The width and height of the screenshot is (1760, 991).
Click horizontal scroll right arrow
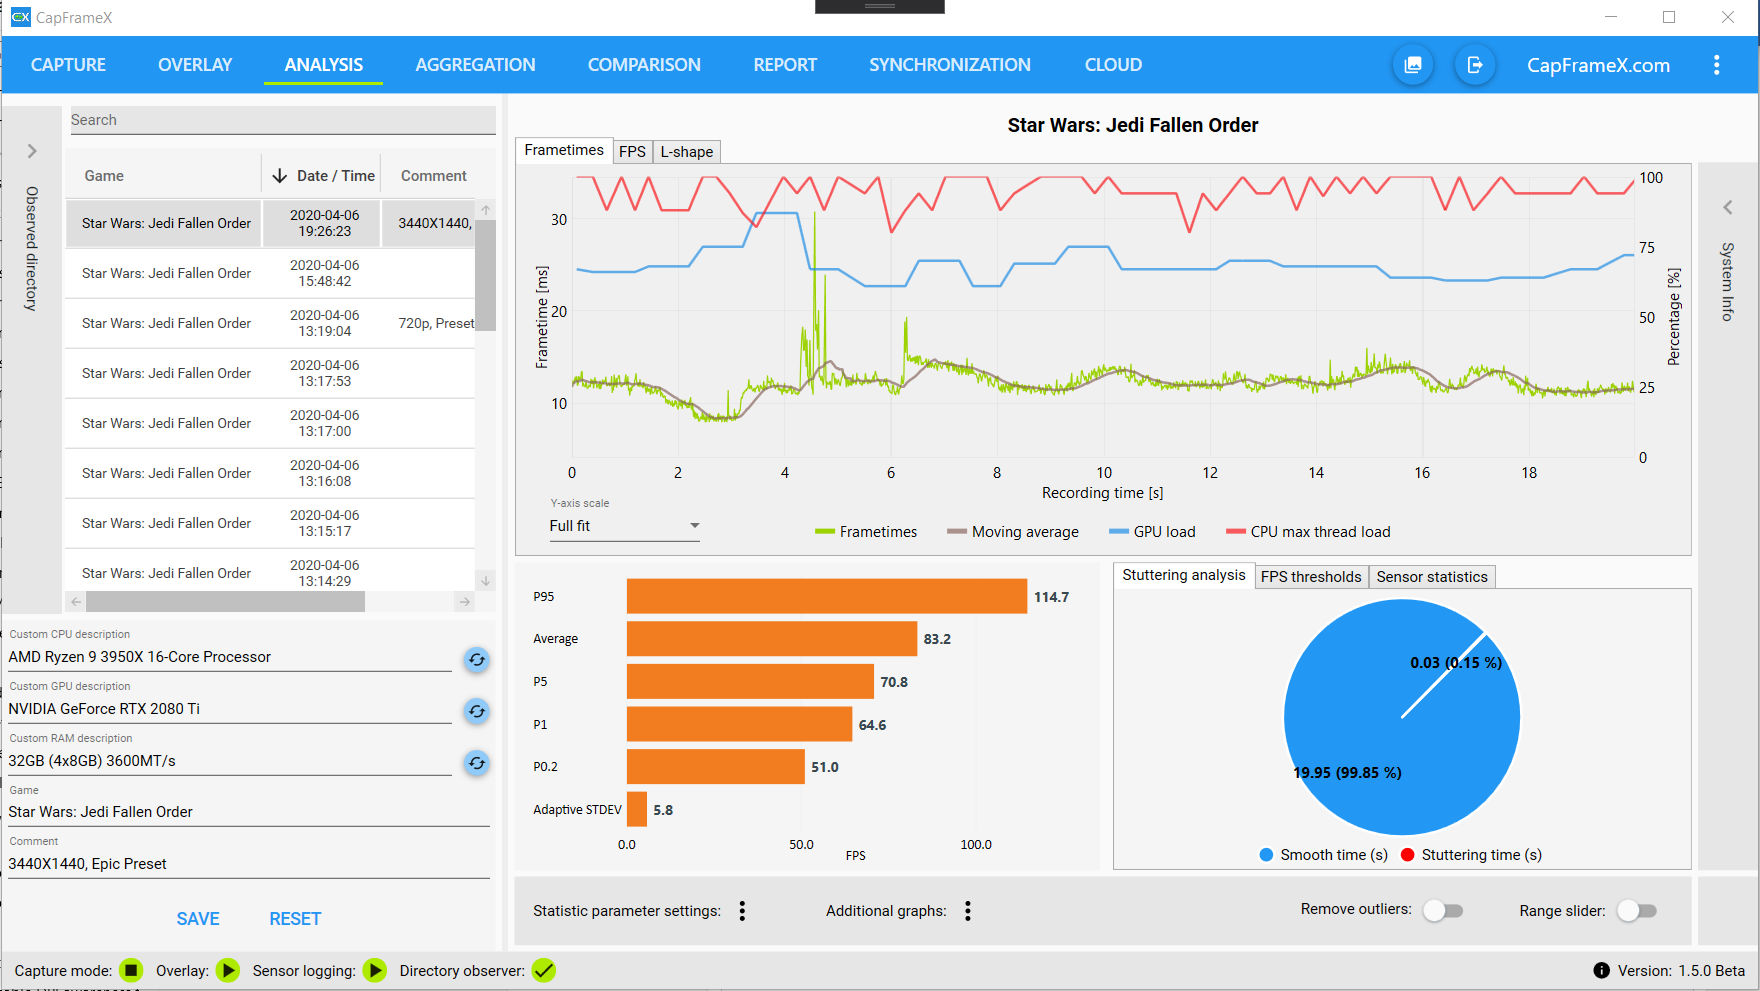(x=464, y=602)
